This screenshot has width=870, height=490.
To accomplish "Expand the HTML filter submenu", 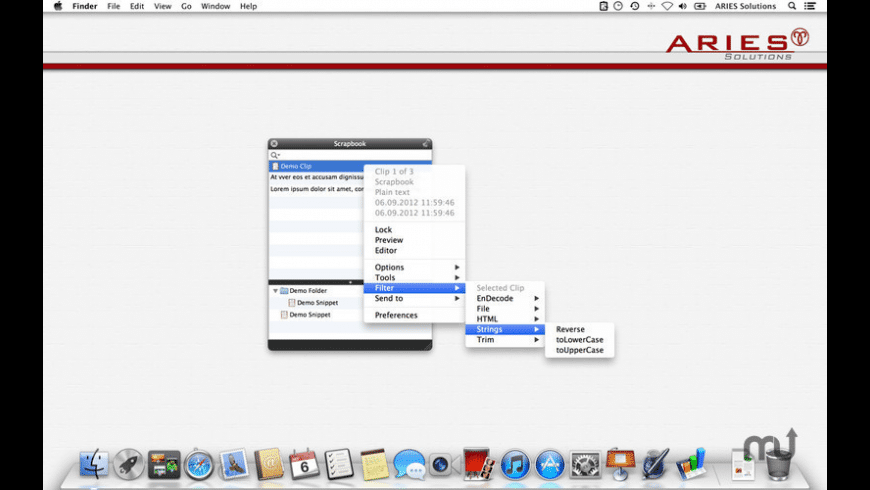I will pyautogui.click(x=505, y=319).
